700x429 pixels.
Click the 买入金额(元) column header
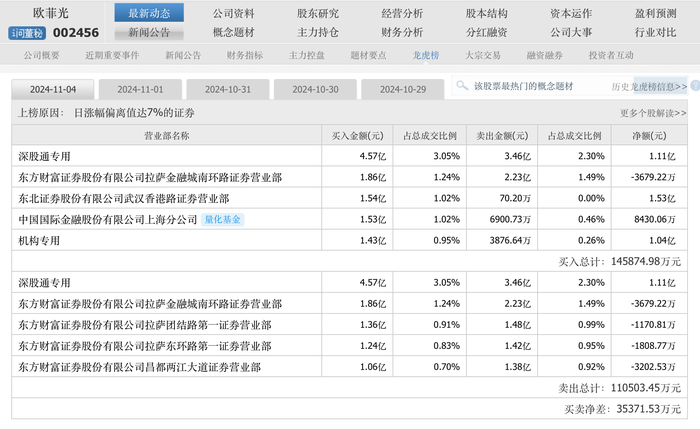357,136
